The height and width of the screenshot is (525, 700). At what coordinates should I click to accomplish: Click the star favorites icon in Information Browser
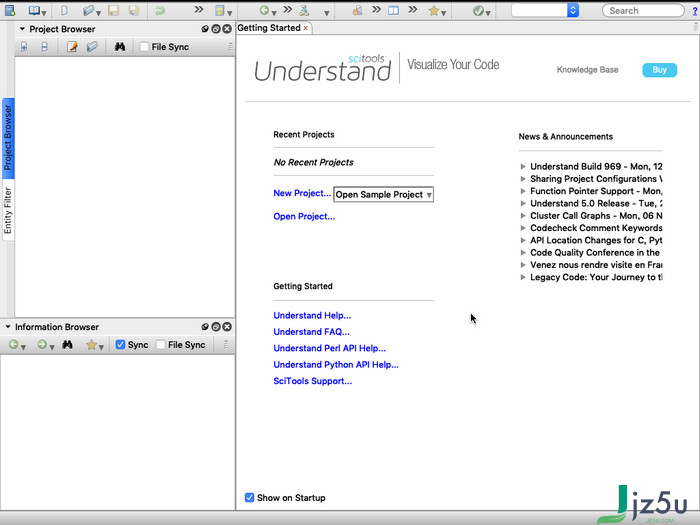[x=92, y=345]
